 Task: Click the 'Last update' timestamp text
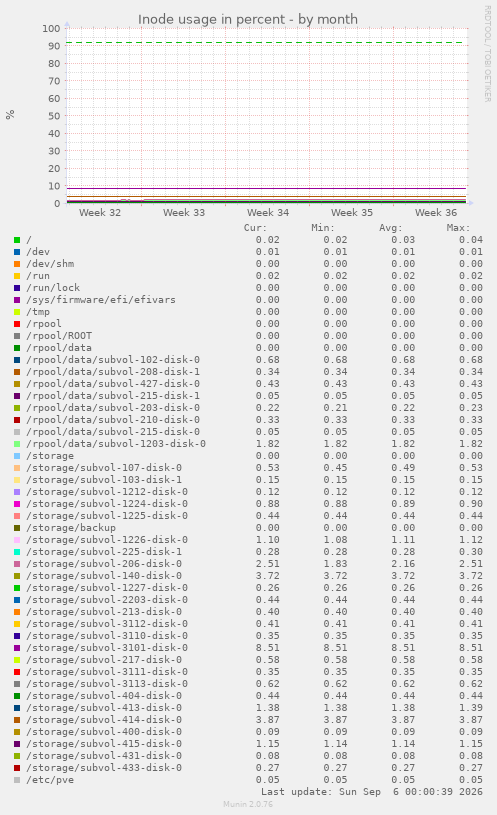point(372,792)
